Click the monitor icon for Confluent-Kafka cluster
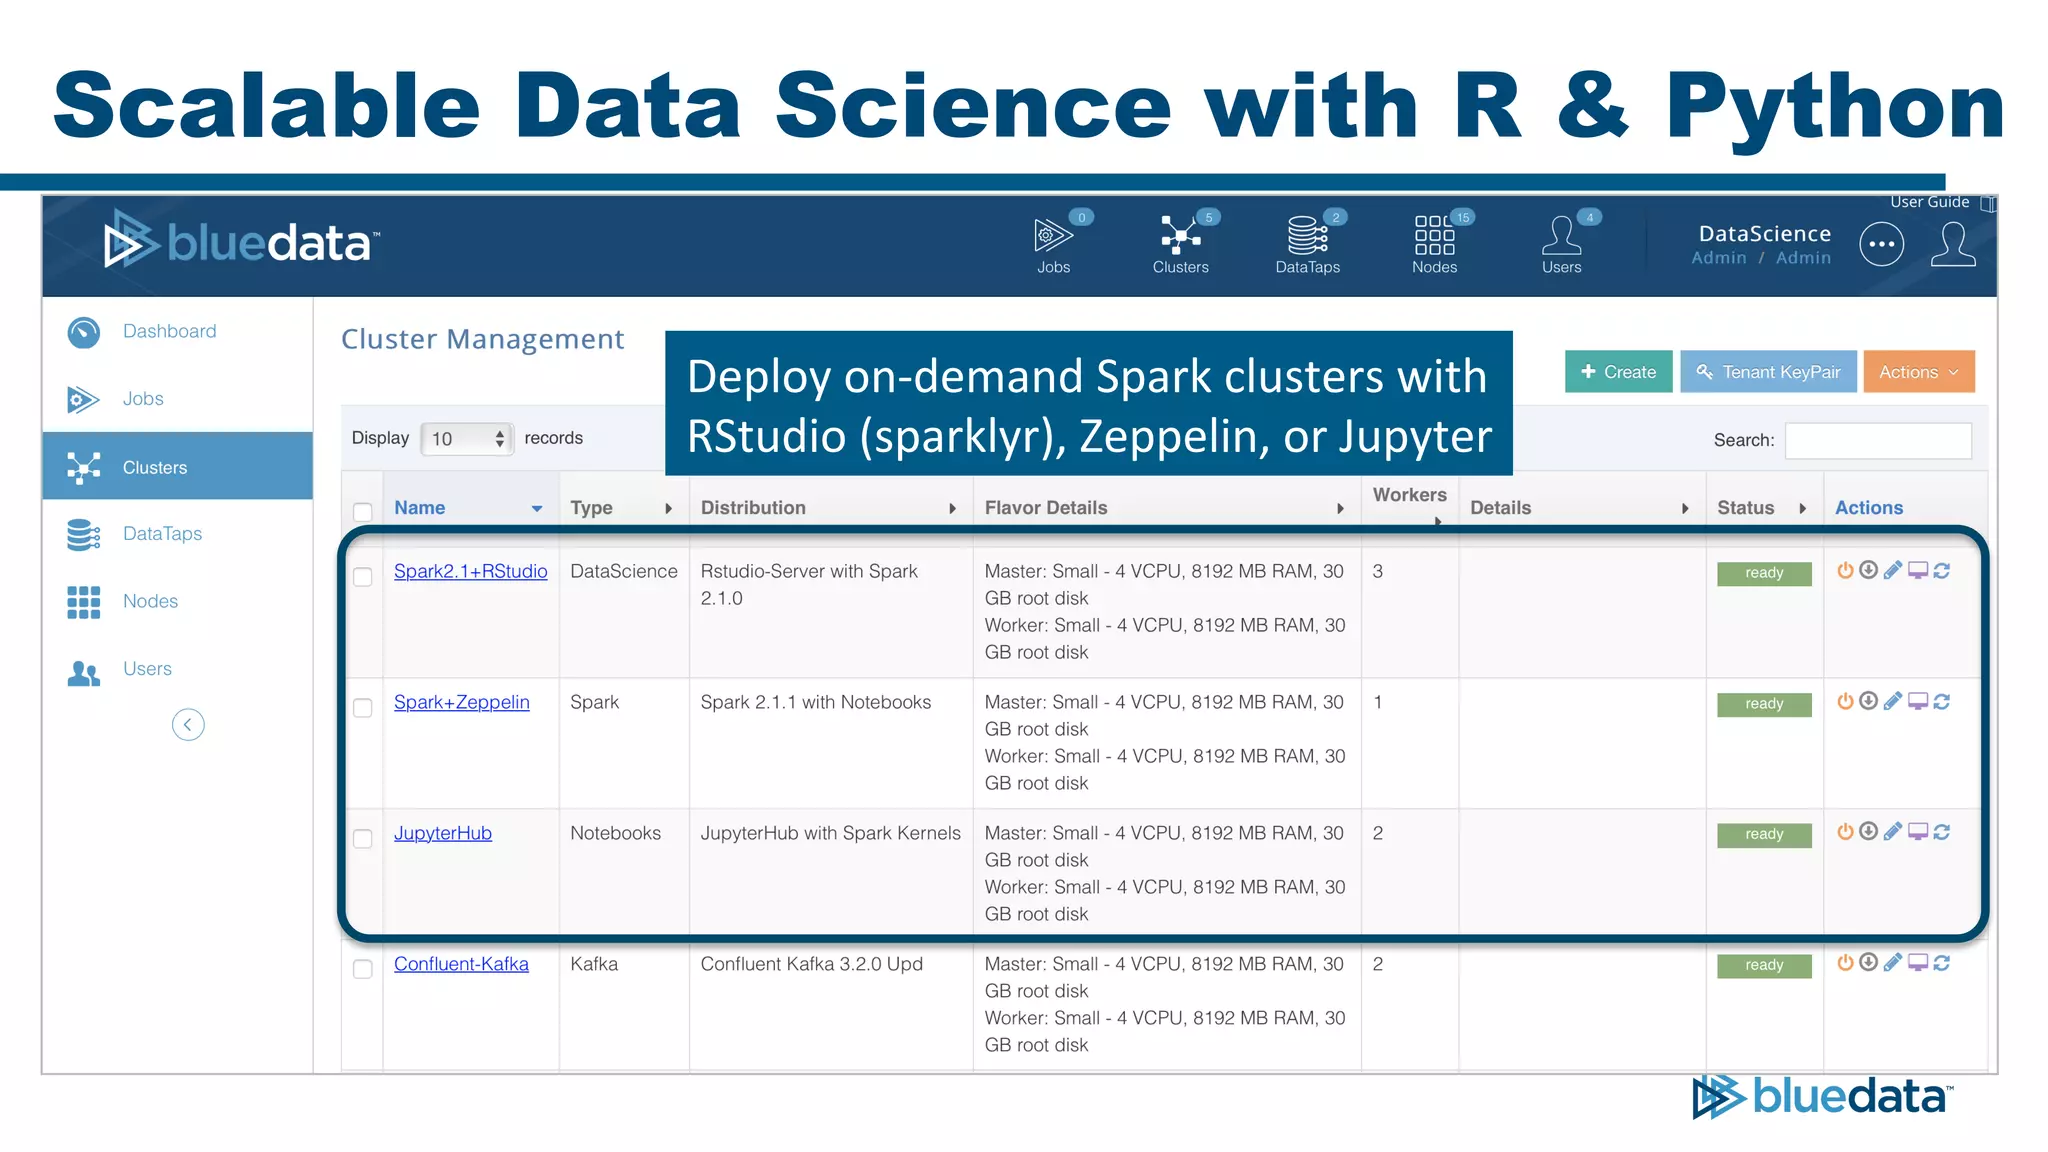This screenshot has height=1152, width=2048. tap(1917, 963)
